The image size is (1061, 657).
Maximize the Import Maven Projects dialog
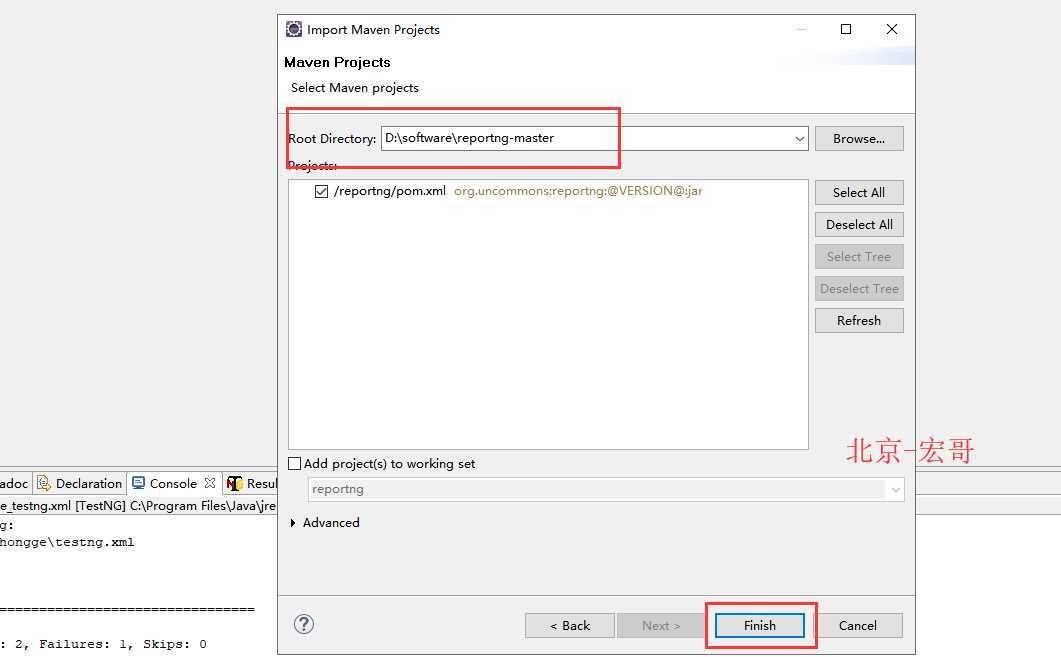point(846,29)
